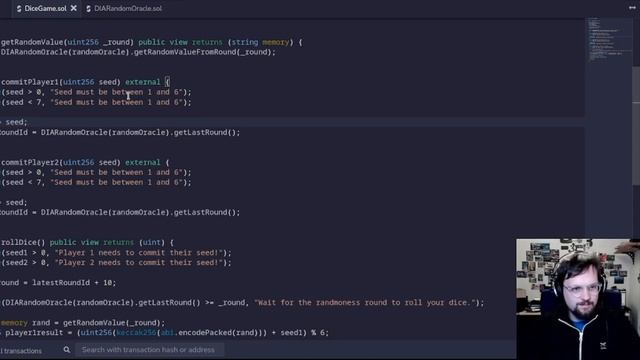Click the editor vertical scrollbar
Screen dimensions: 640x360
coord(636,127)
